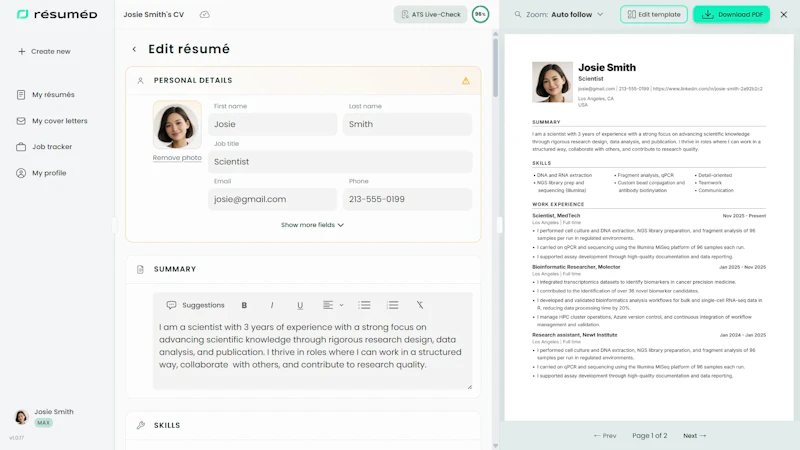Insert a numbered list
Viewport: 800px width, 450px height.
[392, 305]
